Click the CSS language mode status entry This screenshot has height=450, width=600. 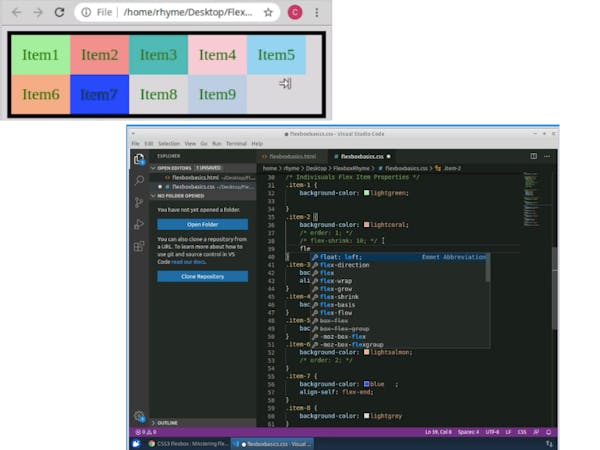tap(522, 432)
